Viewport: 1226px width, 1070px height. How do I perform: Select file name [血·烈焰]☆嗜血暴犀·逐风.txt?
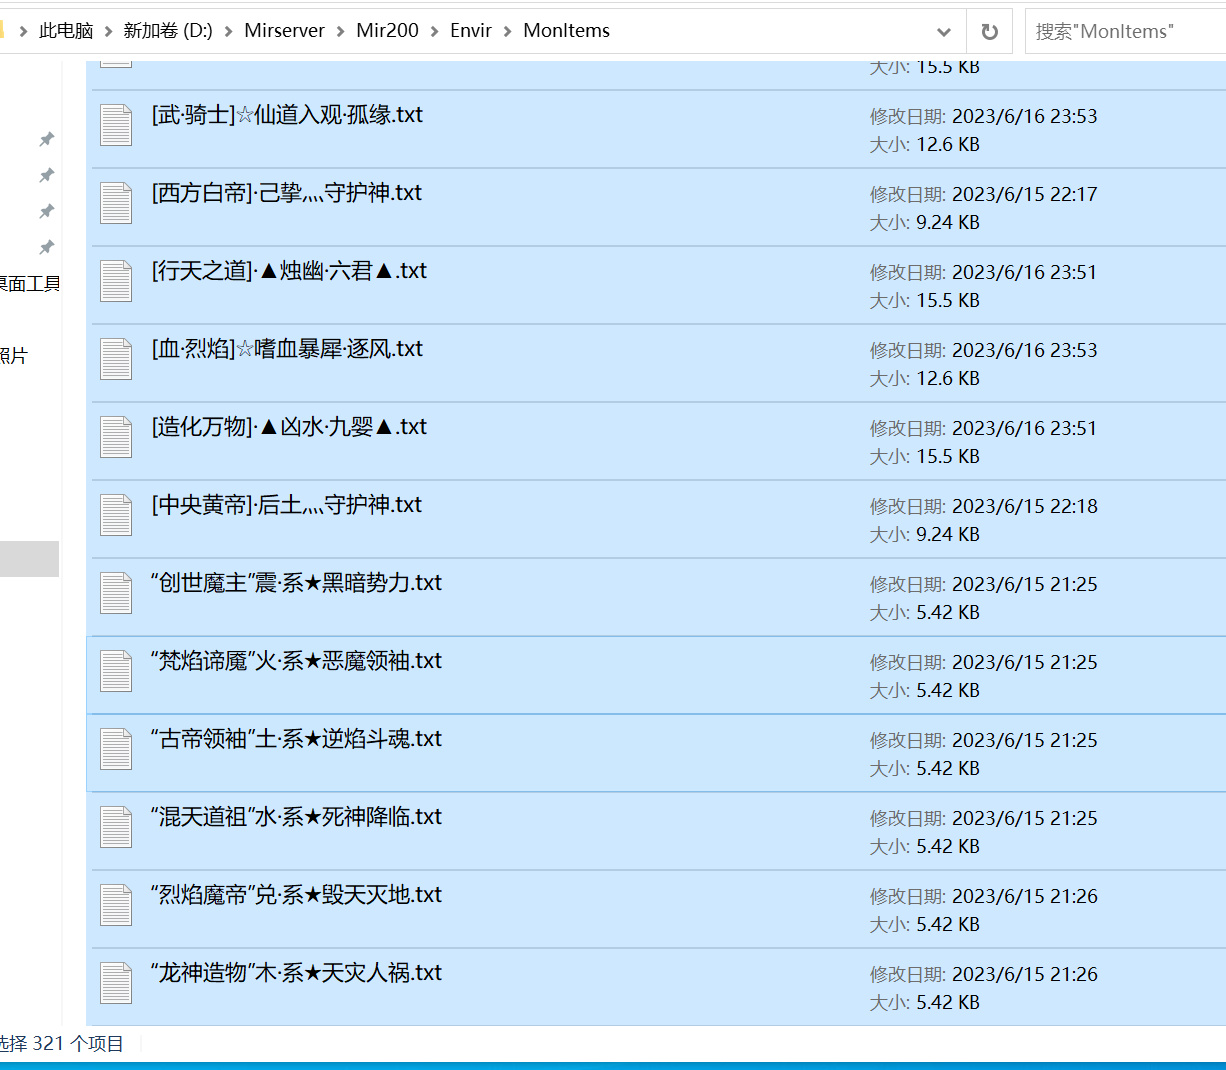pyautogui.click(x=287, y=349)
